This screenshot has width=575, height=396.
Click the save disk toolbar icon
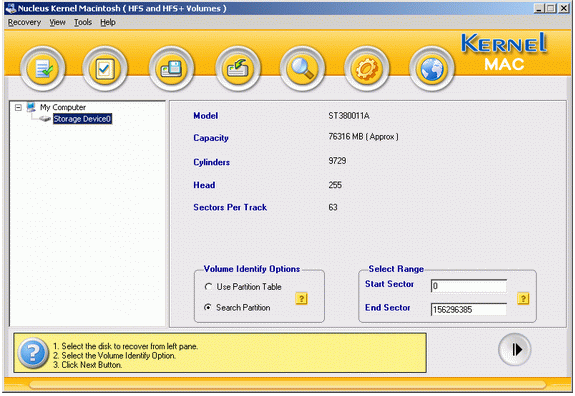pos(171,69)
